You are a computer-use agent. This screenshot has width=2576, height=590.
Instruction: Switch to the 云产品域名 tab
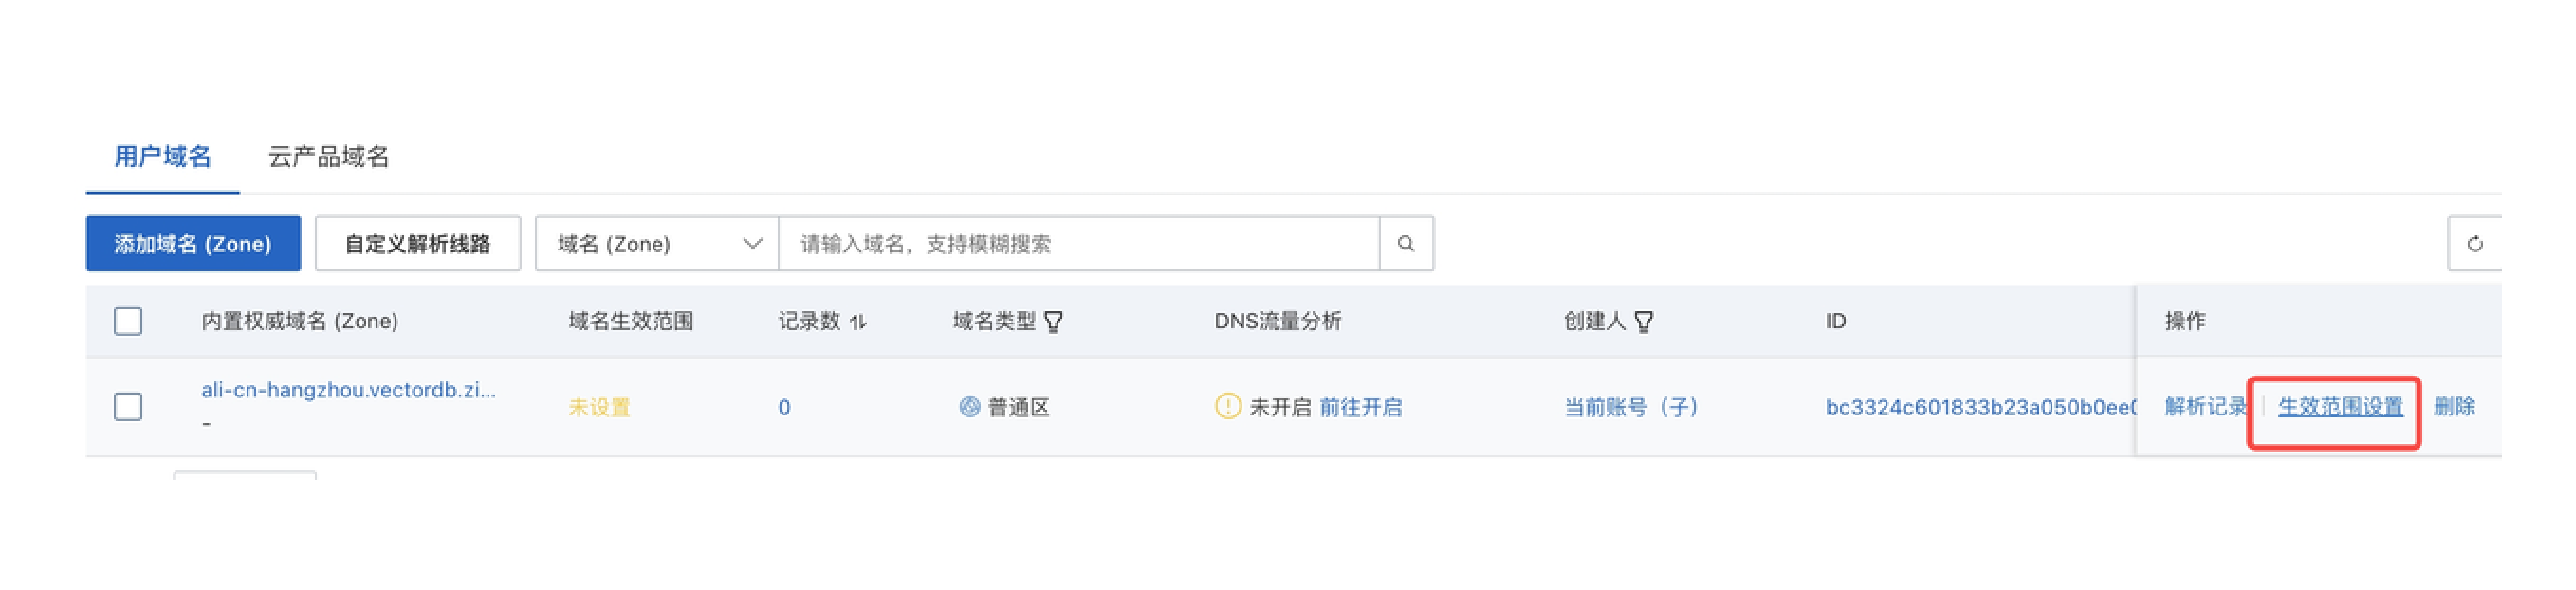click(x=328, y=156)
